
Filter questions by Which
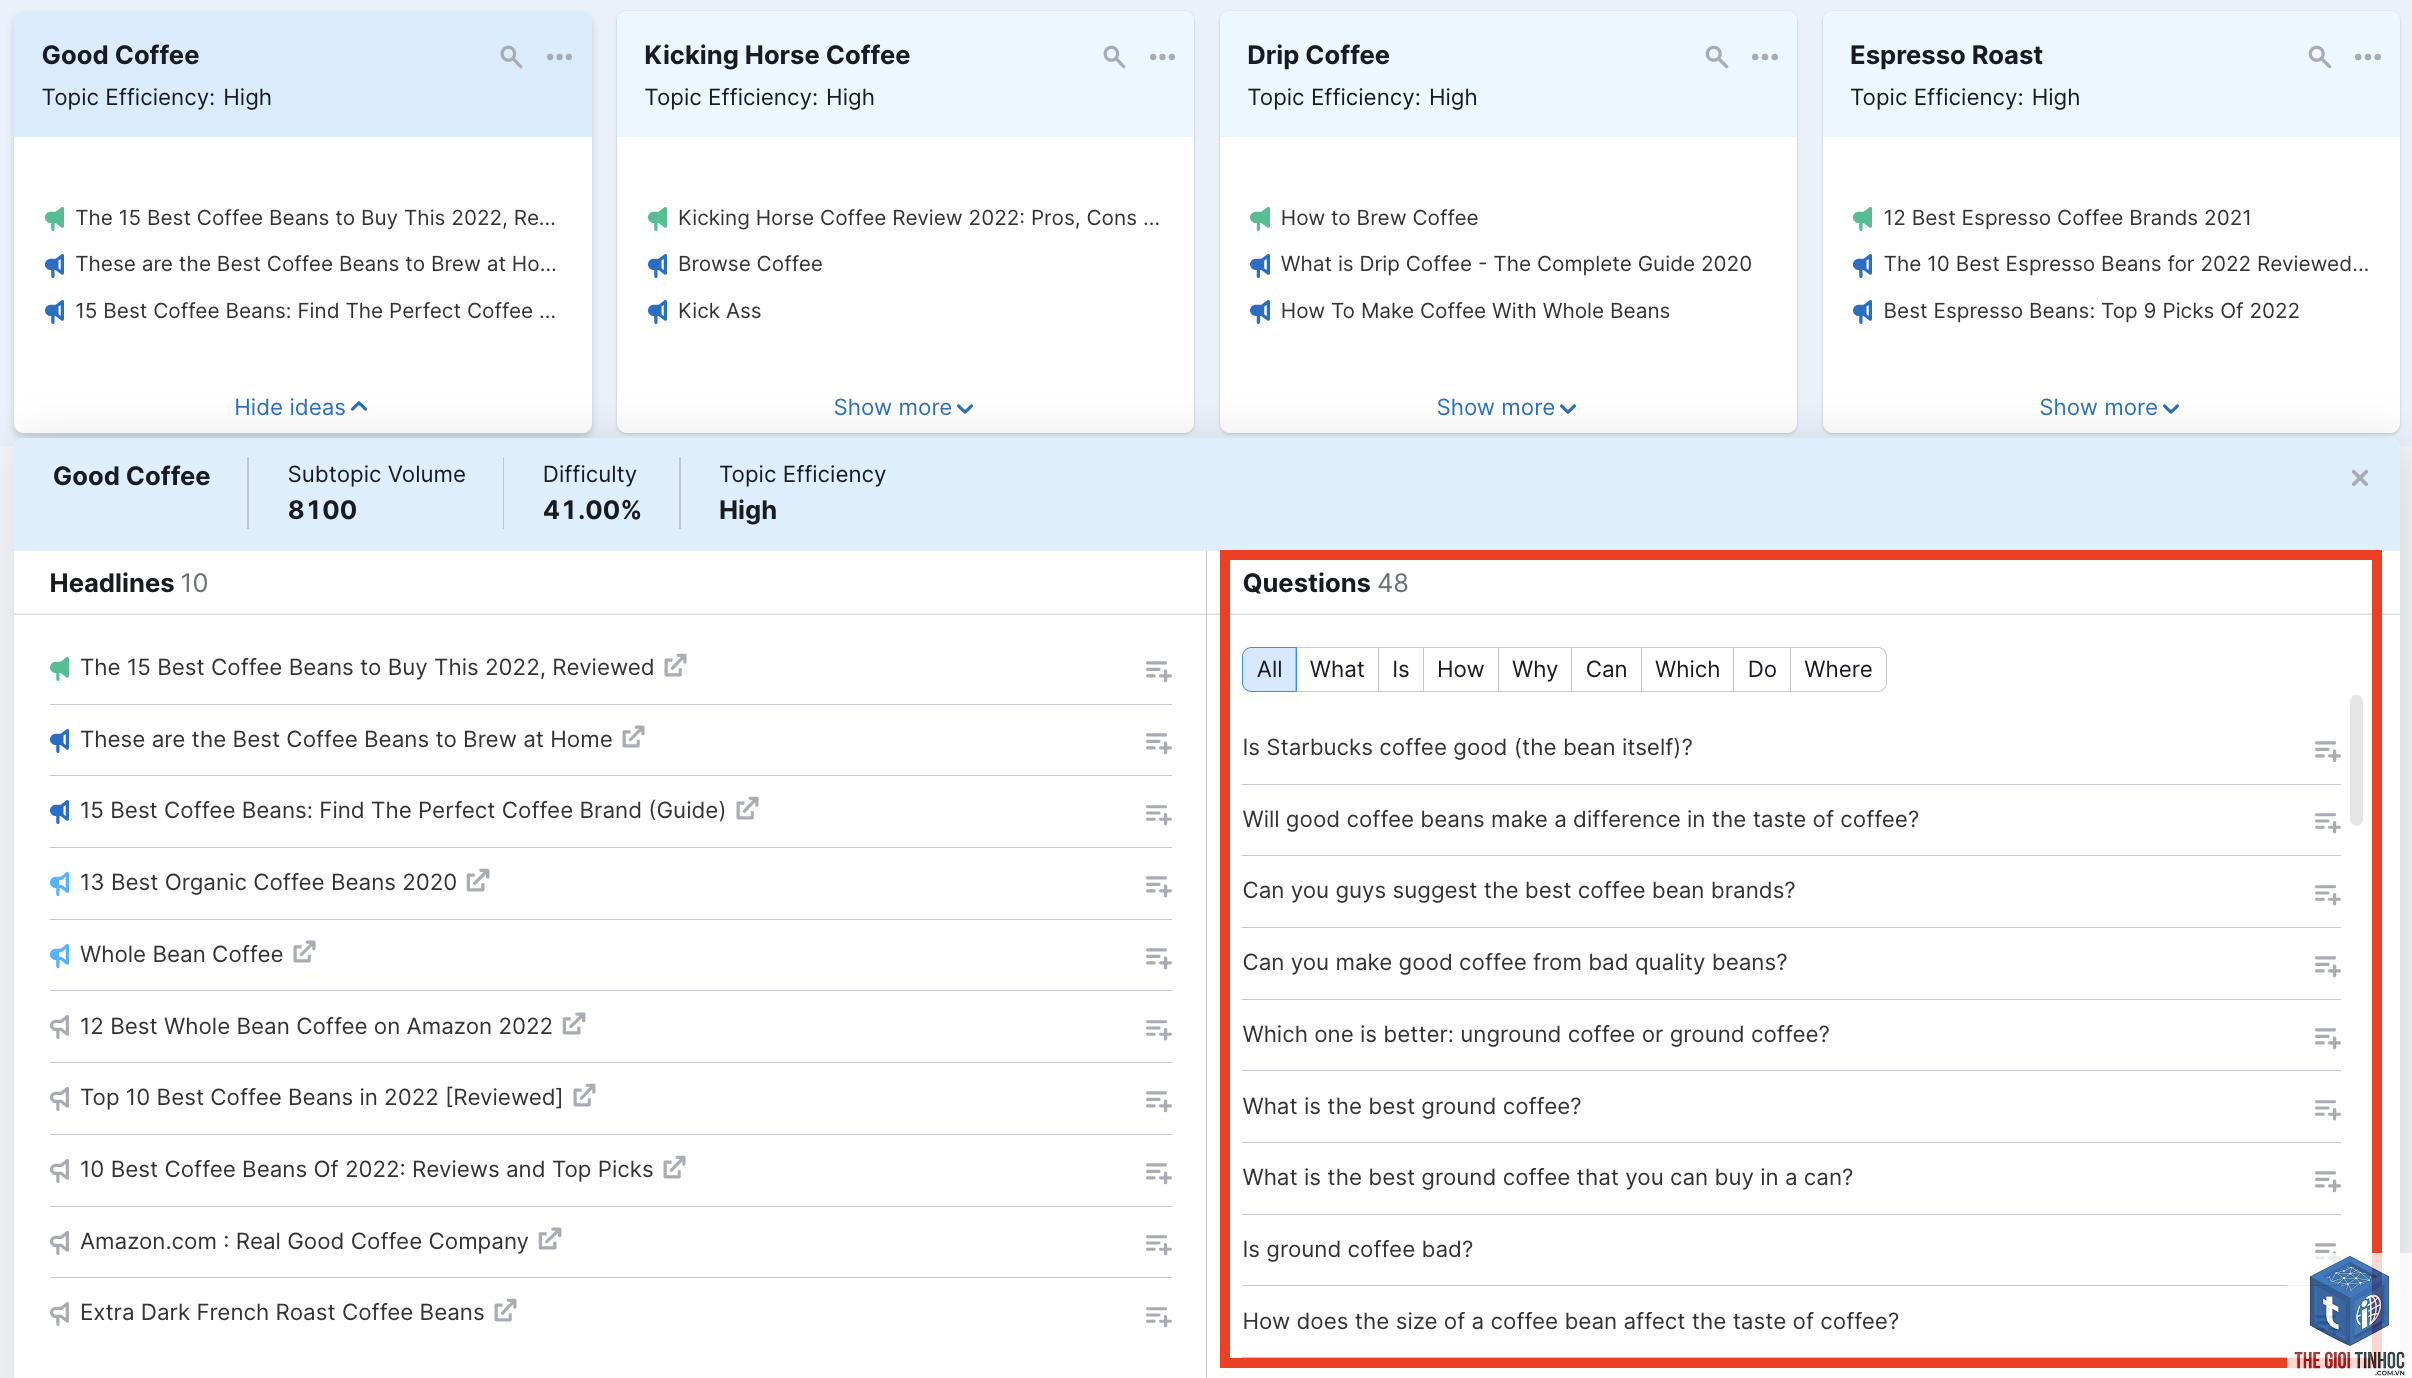point(1687,669)
